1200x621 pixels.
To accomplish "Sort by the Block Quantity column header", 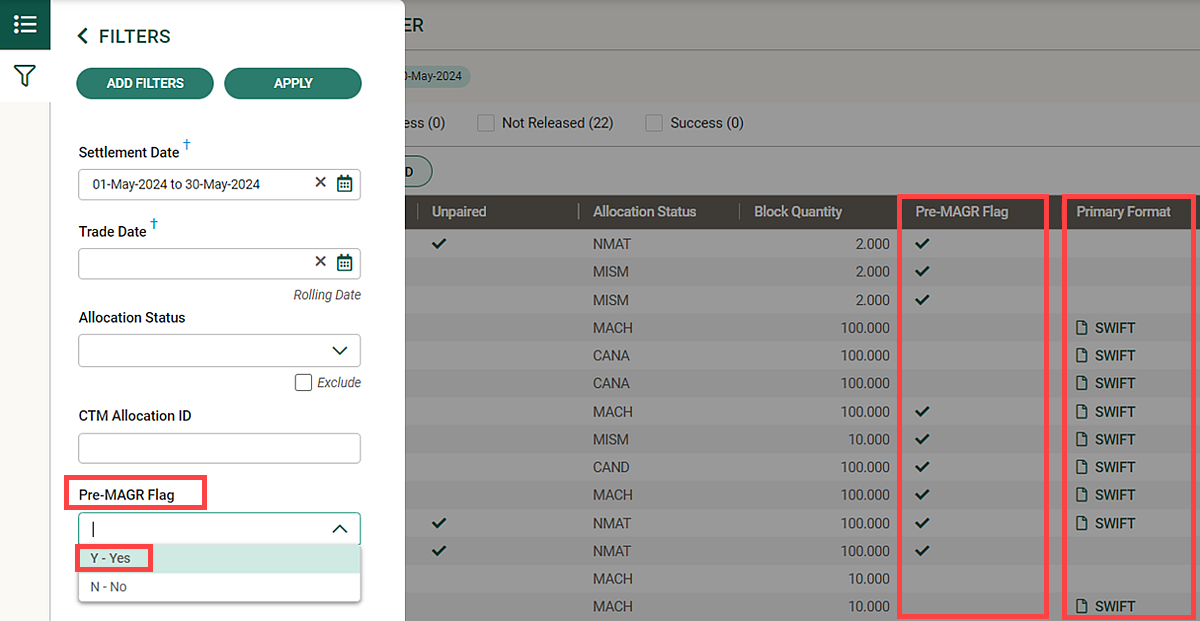I will (x=799, y=211).
